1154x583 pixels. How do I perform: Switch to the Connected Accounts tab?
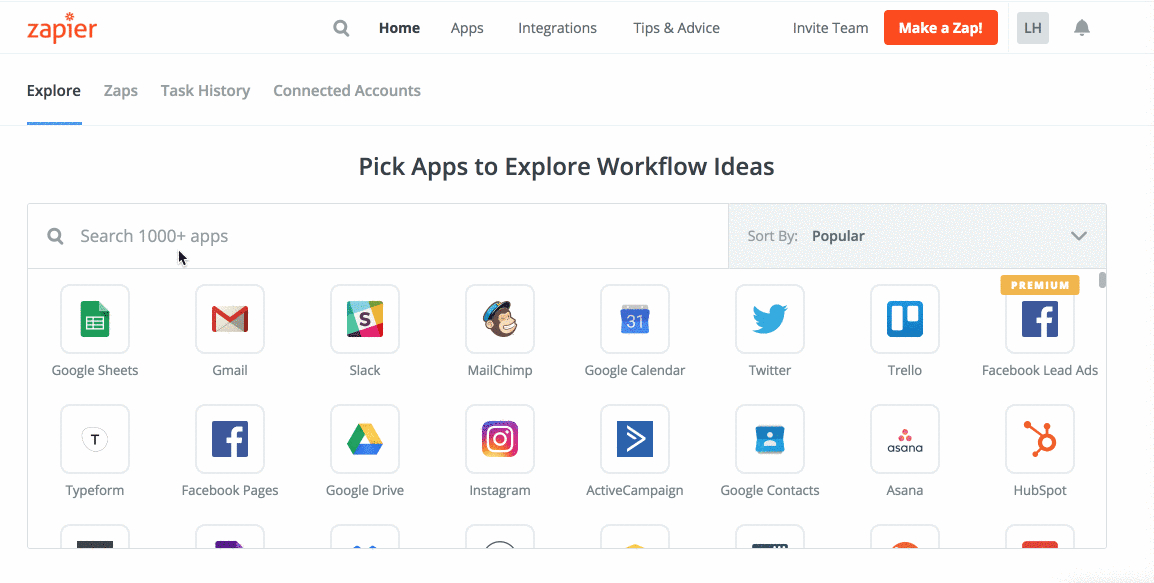click(347, 91)
